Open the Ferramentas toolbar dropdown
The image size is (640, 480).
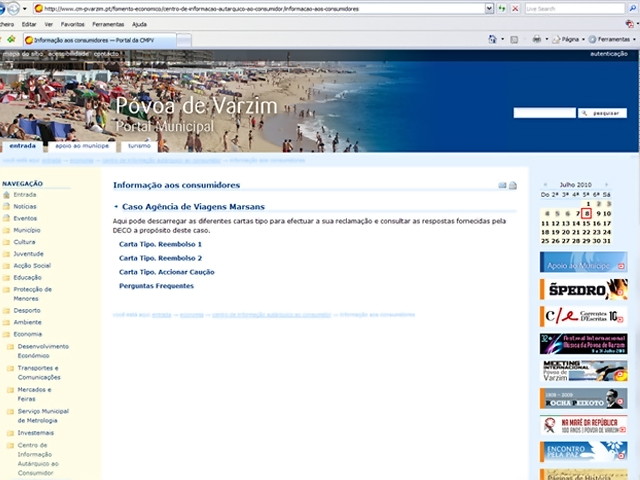pos(612,39)
